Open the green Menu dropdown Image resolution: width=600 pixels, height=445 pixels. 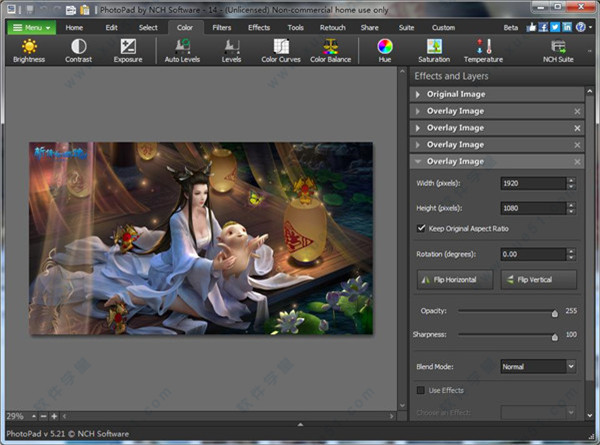(31, 28)
